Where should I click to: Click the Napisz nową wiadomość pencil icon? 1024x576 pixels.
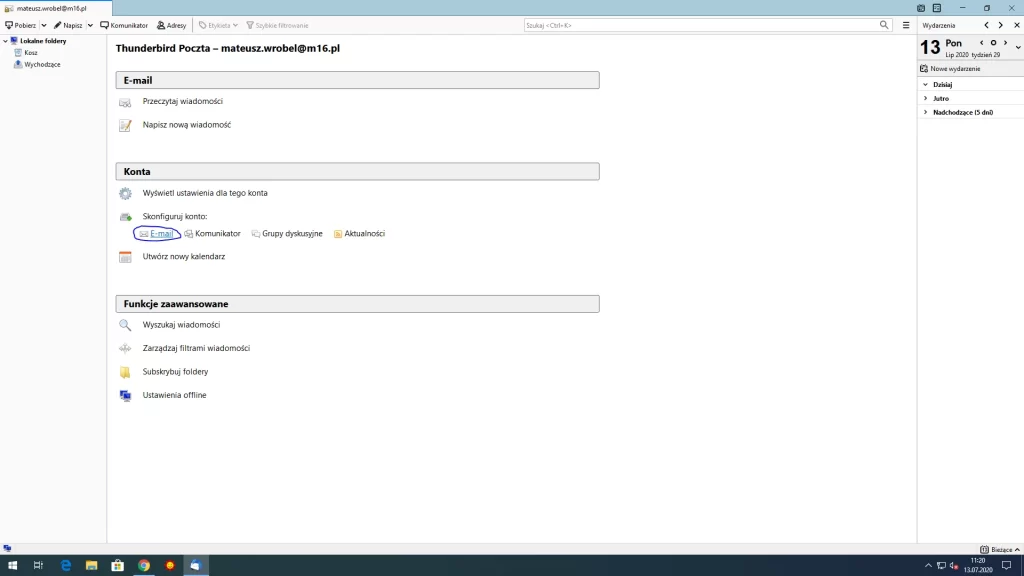[x=125, y=125]
